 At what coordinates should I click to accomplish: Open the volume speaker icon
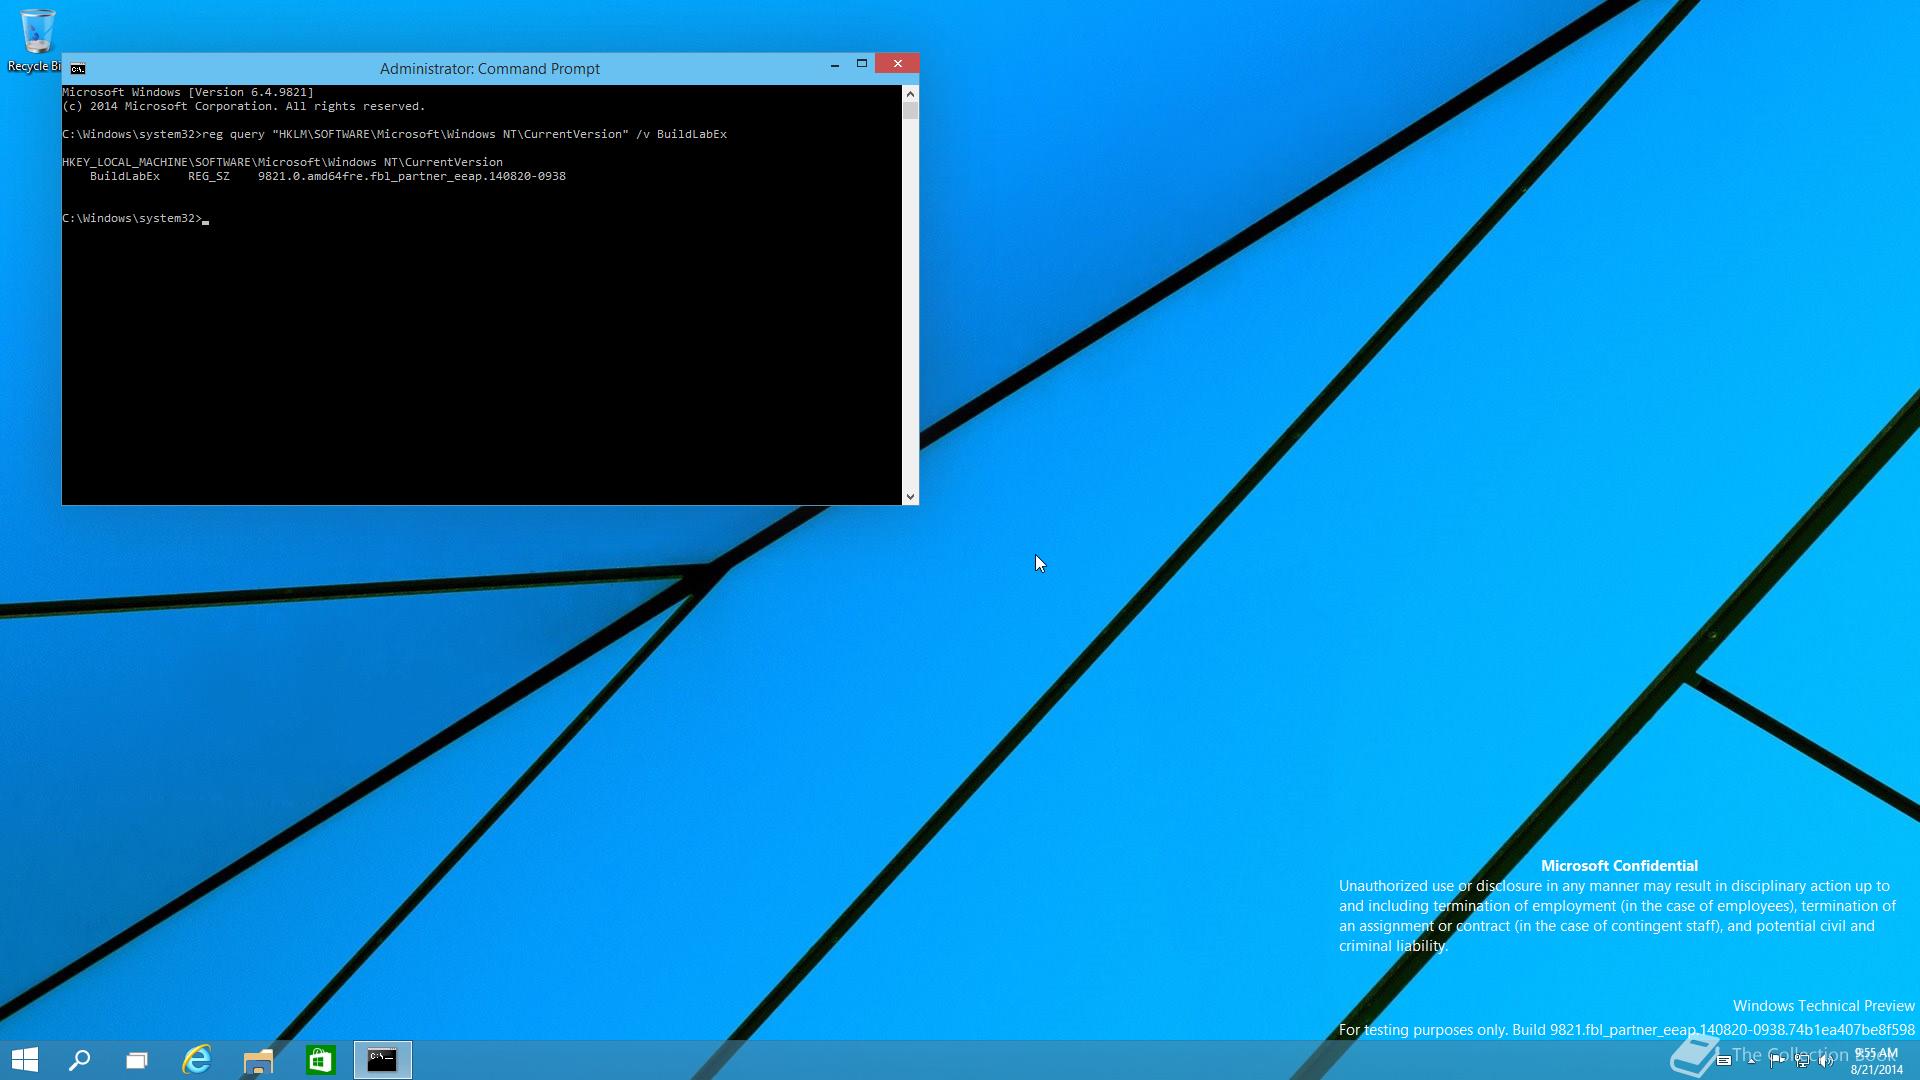[x=1826, y=1061]
